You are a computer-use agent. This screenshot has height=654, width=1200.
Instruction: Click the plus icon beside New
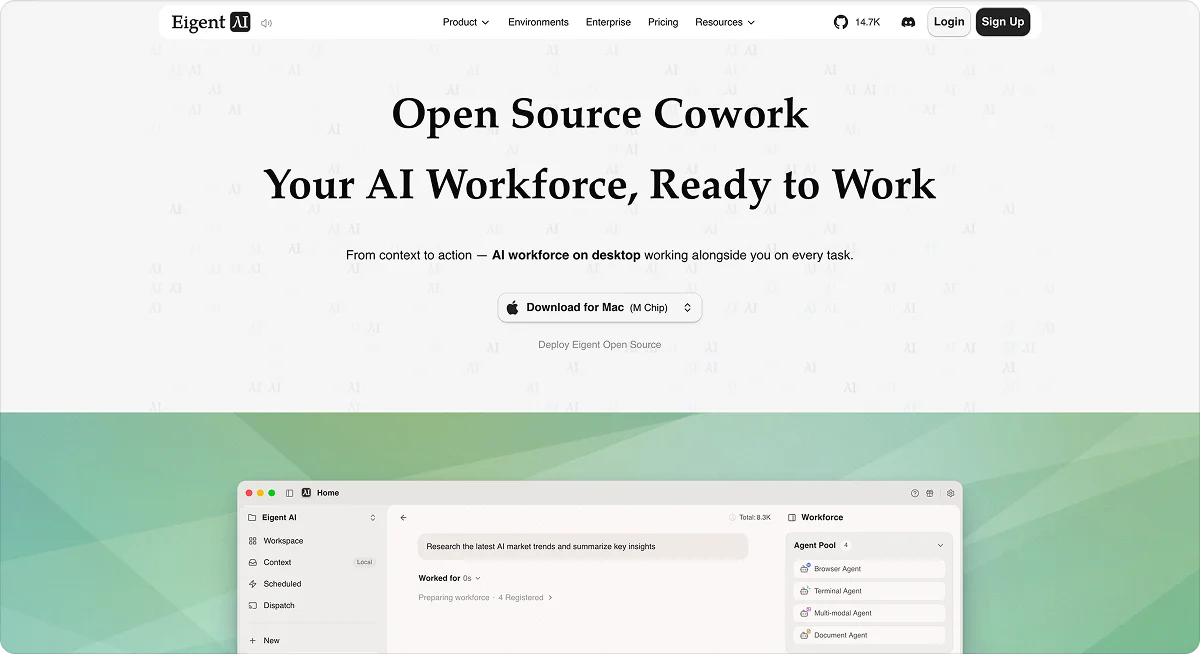tap(253, 641)
